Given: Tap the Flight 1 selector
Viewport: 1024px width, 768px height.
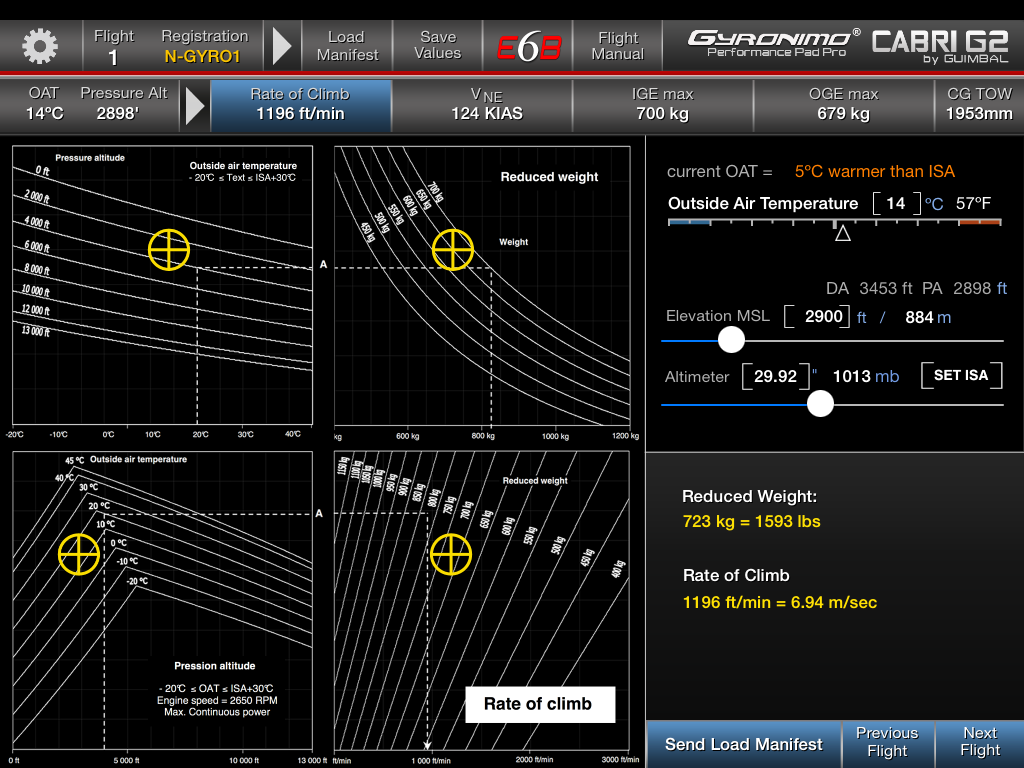Looking at the screenshot, I should [114, 46].
